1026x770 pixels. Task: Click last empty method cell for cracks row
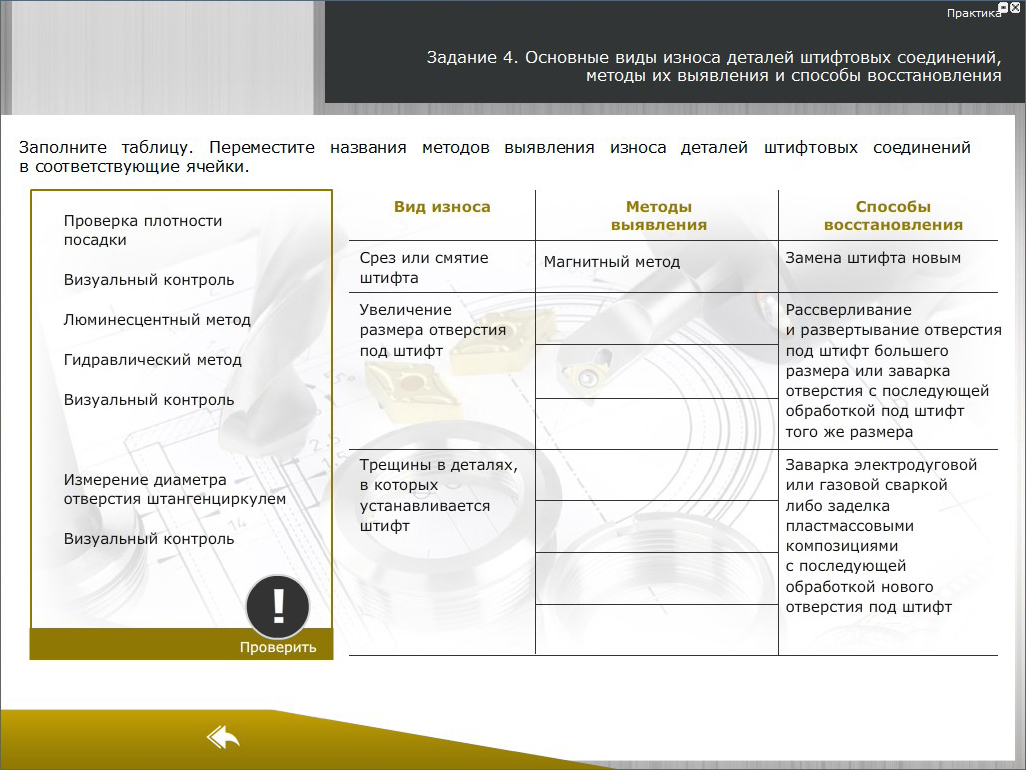[x=656, y=629]
